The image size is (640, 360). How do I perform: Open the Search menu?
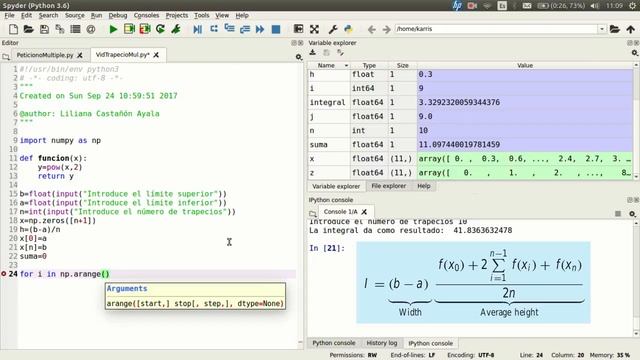click(x=49, y=15)
